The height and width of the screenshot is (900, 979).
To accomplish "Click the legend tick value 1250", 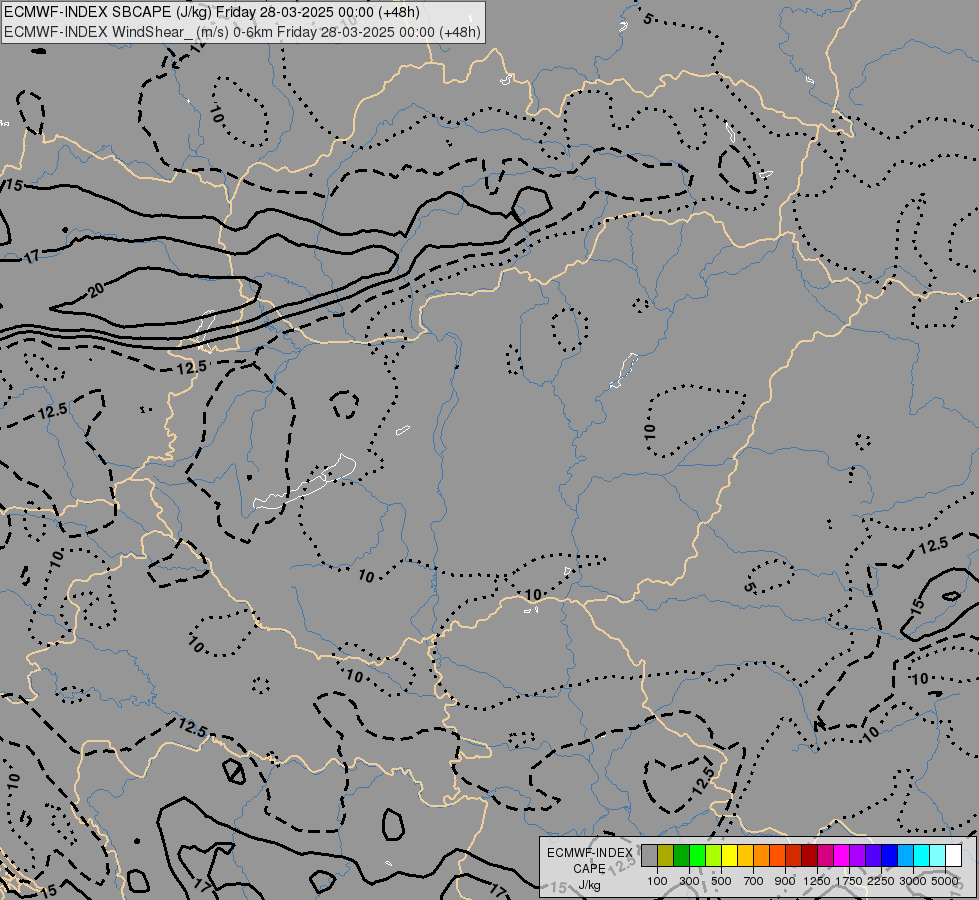I will click(x=817, y=881).
